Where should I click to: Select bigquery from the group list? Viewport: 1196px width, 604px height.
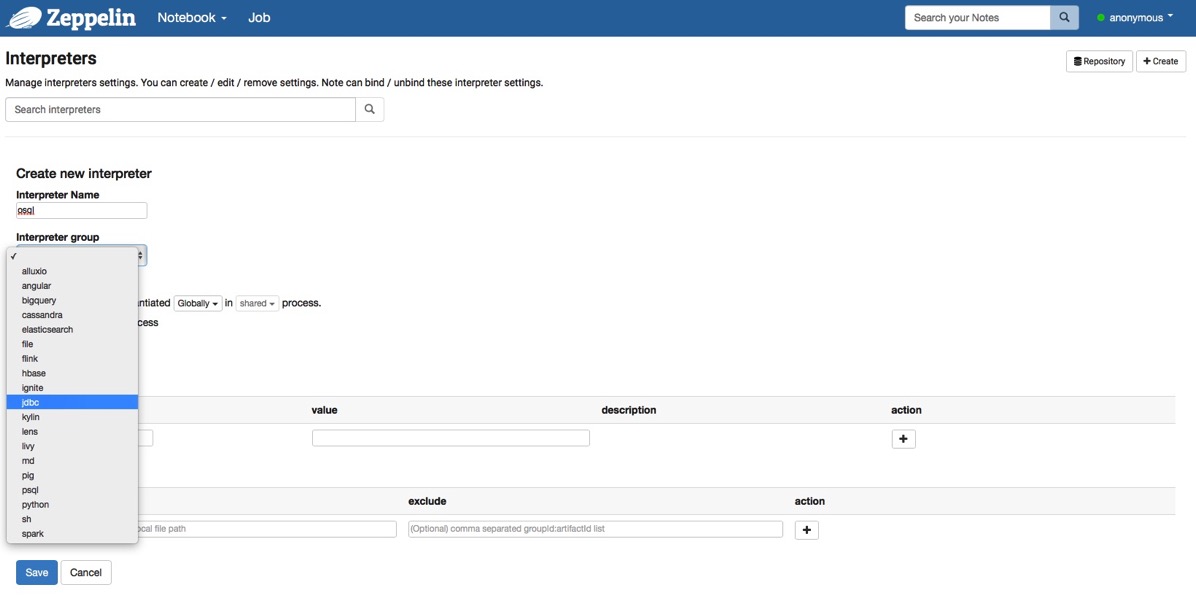[x=72, y=300]
